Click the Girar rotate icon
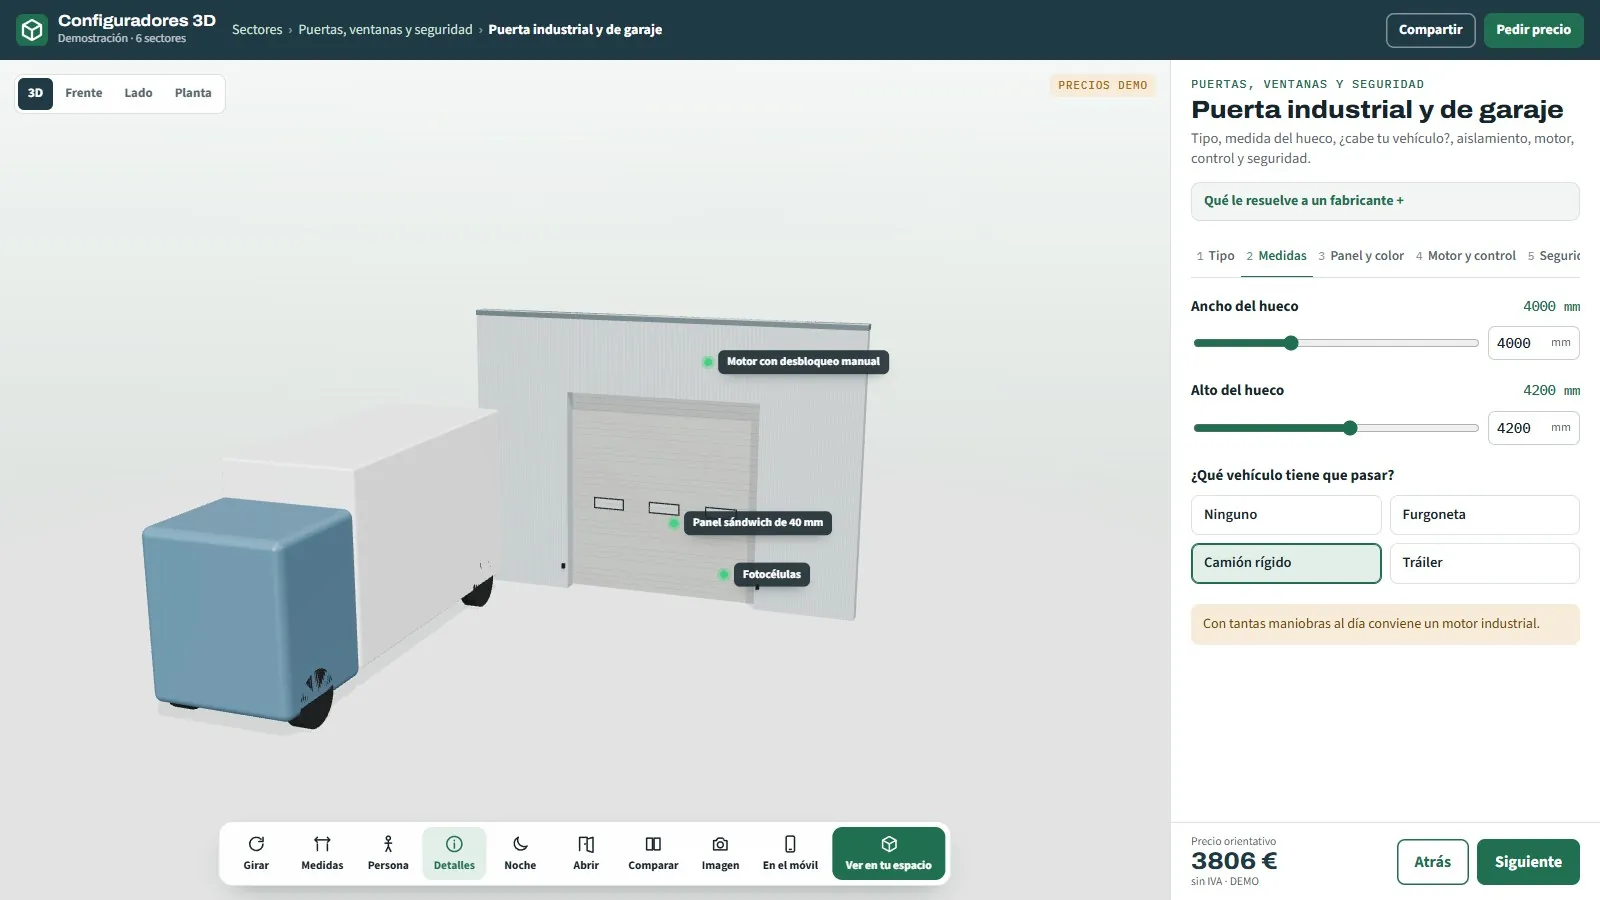This screenshot has width=1600, height=900. point(256,844)
